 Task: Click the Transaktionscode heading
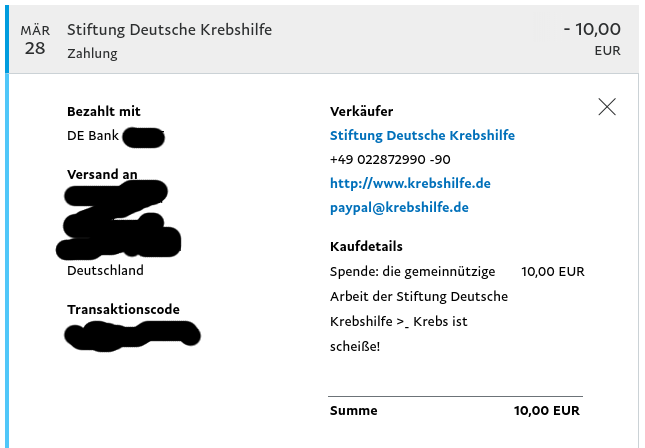123,309
